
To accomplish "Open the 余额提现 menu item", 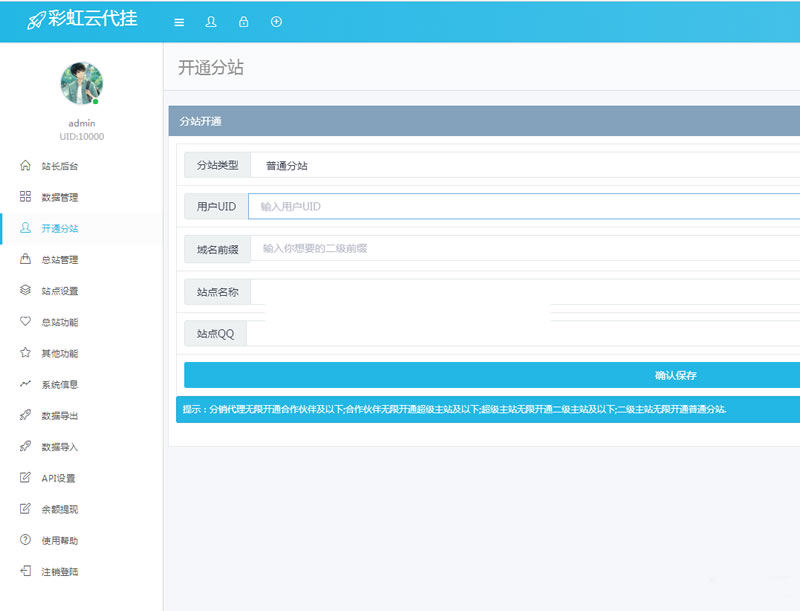I will pyautogui.click(x=82, y=509).
